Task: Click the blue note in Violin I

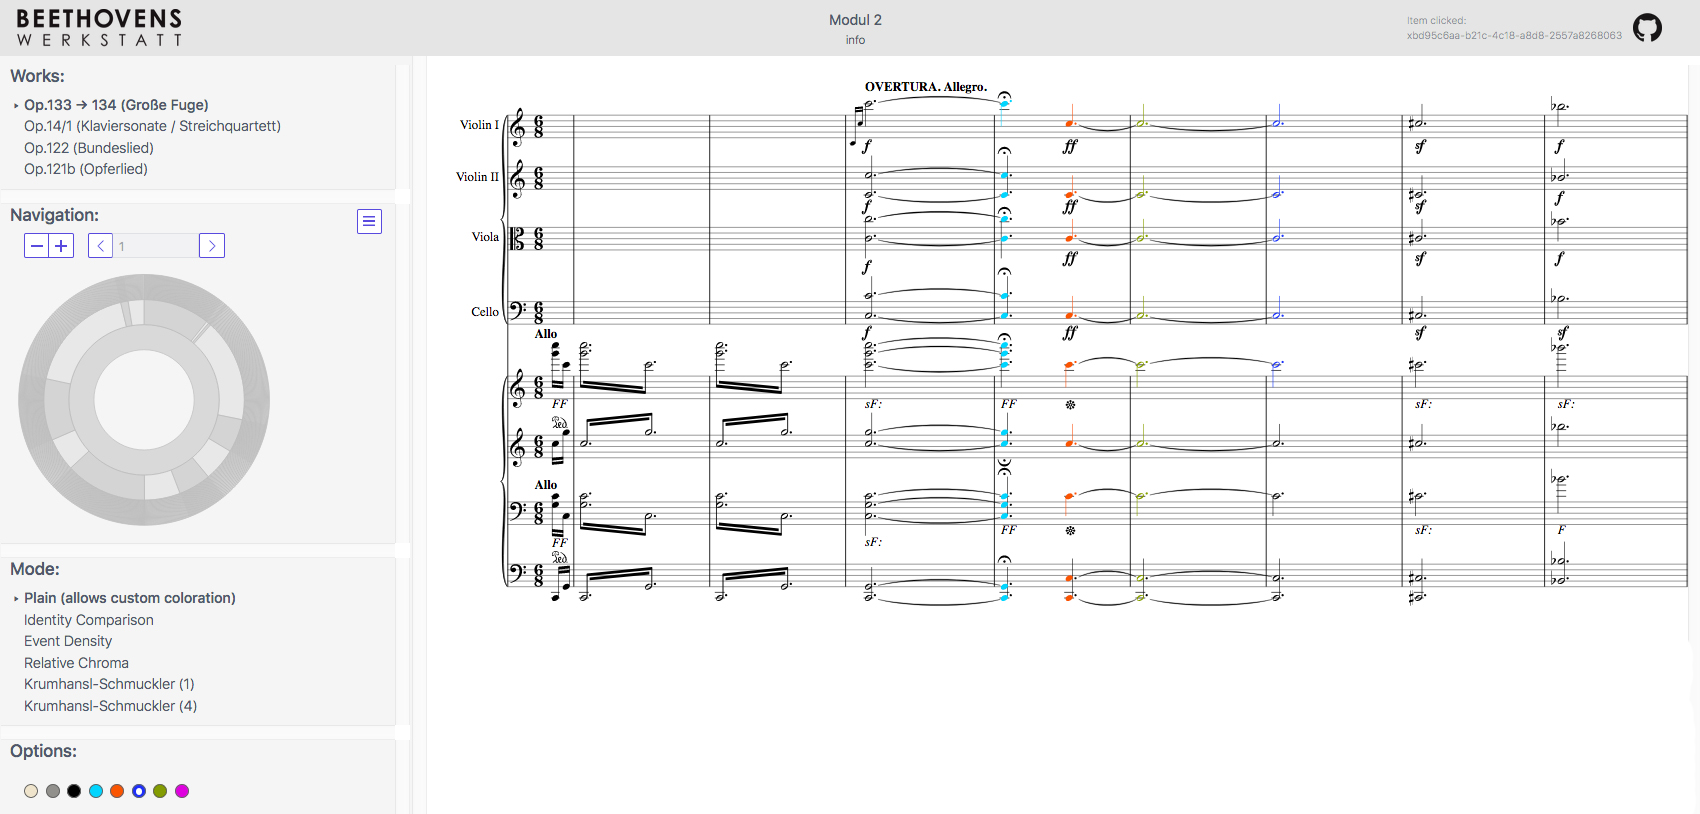Action: point(1277,124)
